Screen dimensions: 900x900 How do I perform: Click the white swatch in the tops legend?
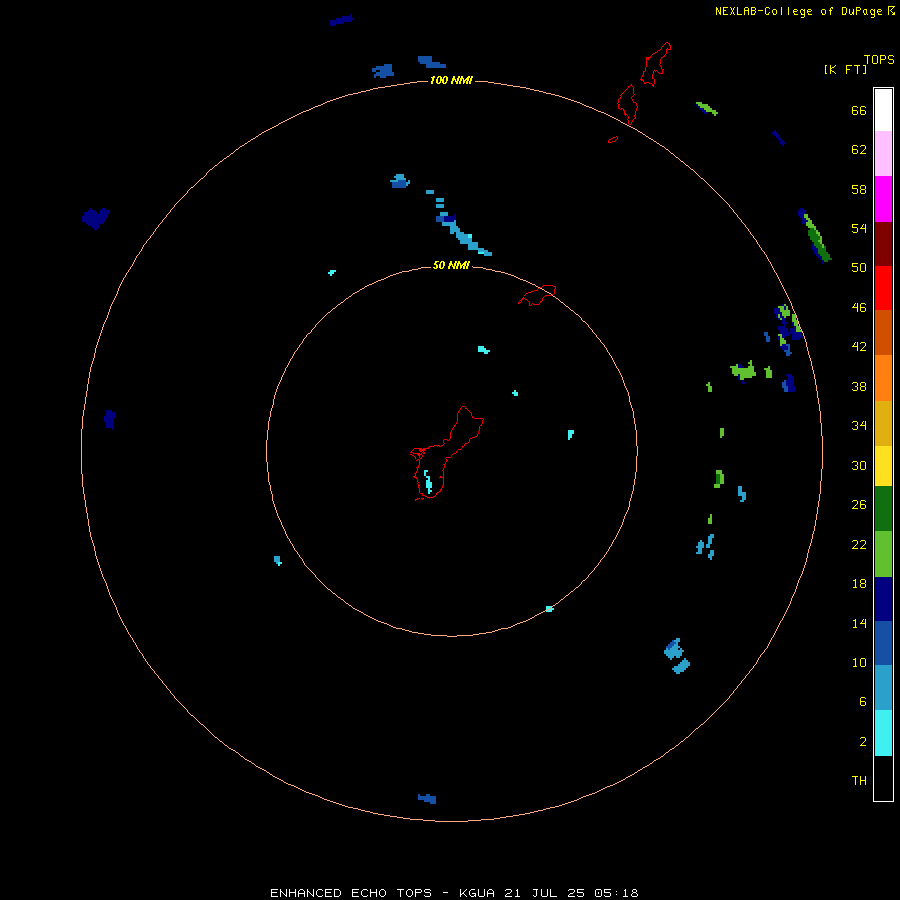click(883, 110)
